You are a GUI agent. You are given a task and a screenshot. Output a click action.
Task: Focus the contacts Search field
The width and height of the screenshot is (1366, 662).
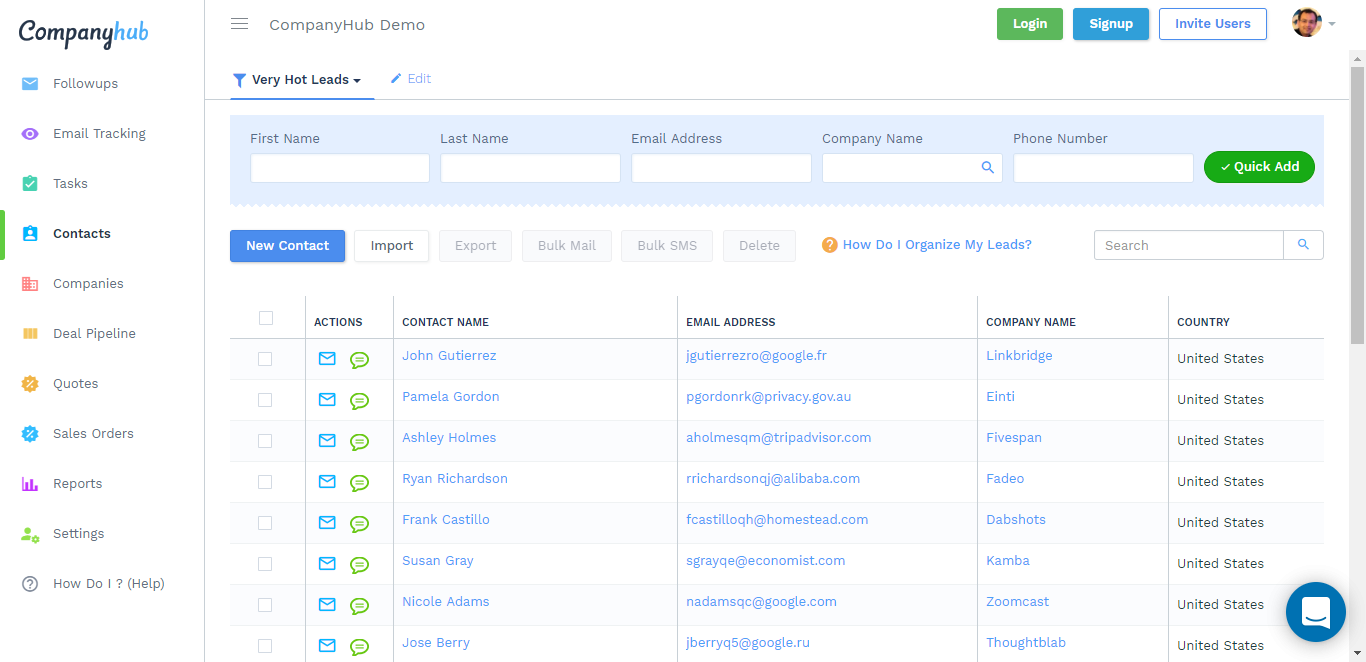(1189, 245)
